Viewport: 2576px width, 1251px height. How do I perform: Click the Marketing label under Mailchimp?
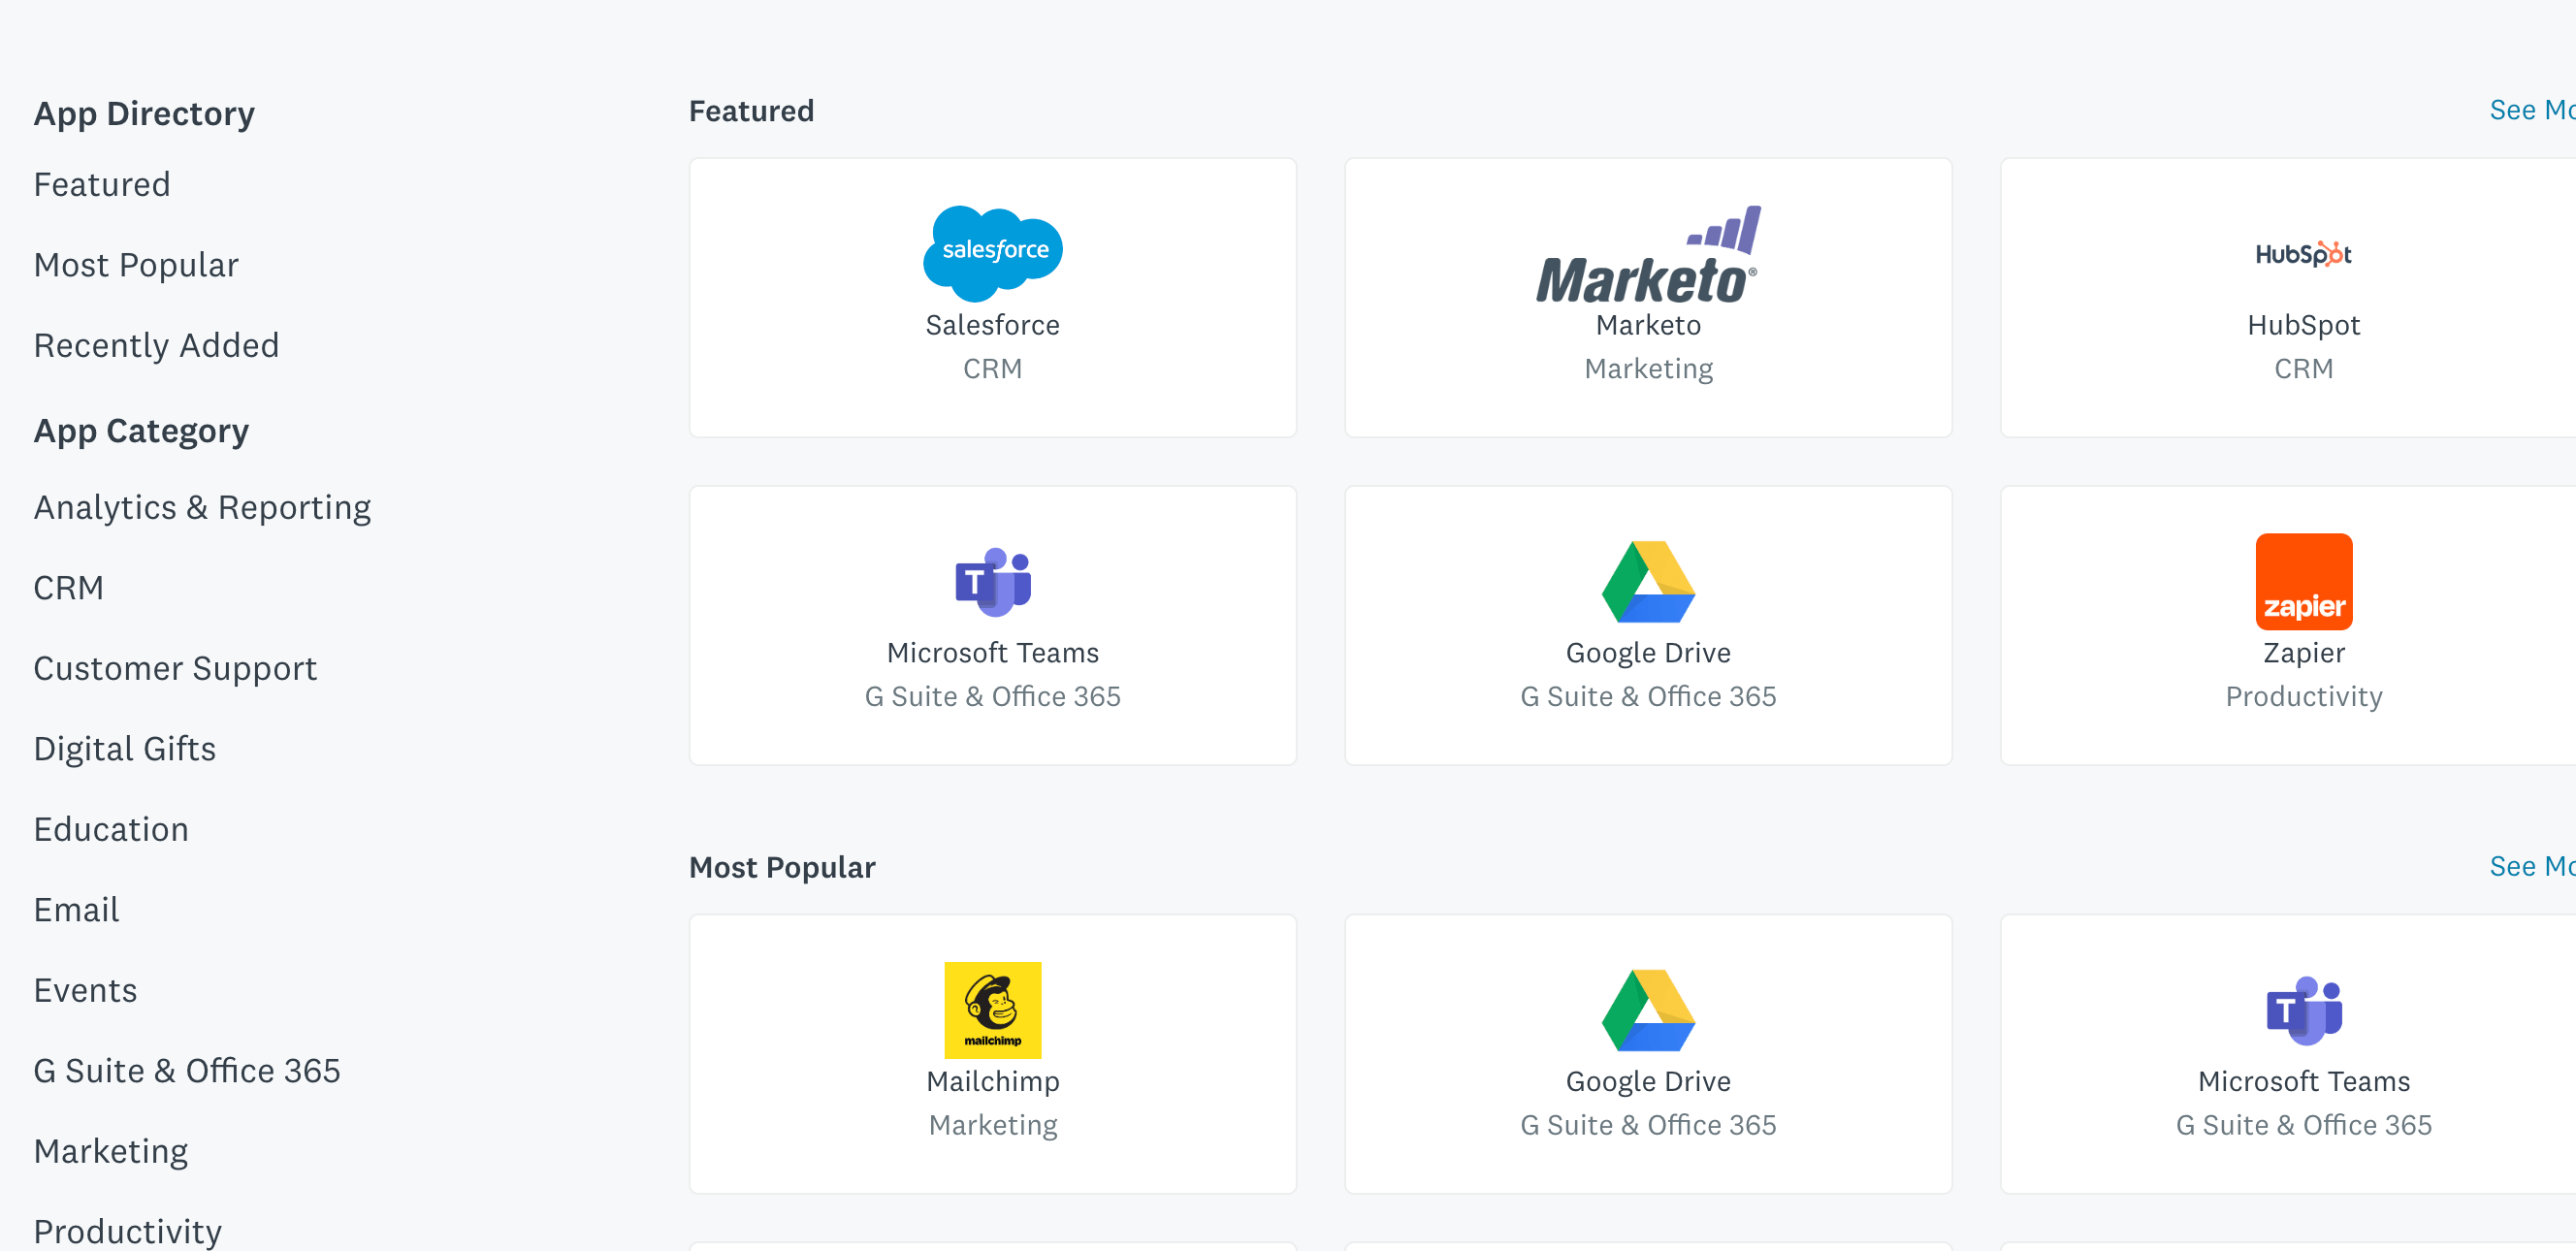(992, 1125)
